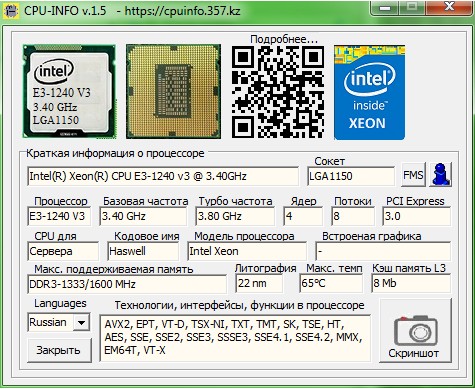Click the Закрыть button
The height and width of the screenshot is (389, 475).
(59, 350)
